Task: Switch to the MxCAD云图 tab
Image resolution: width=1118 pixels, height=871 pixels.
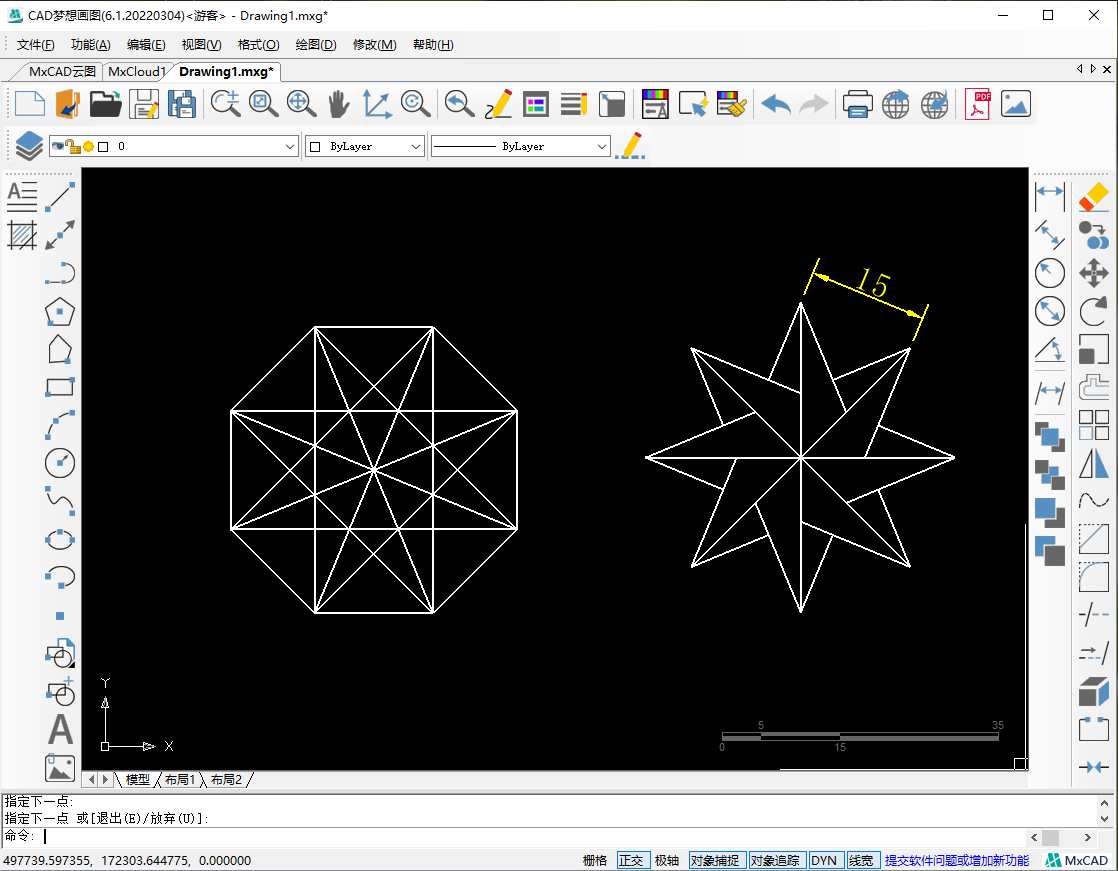Action: (62, 71)
